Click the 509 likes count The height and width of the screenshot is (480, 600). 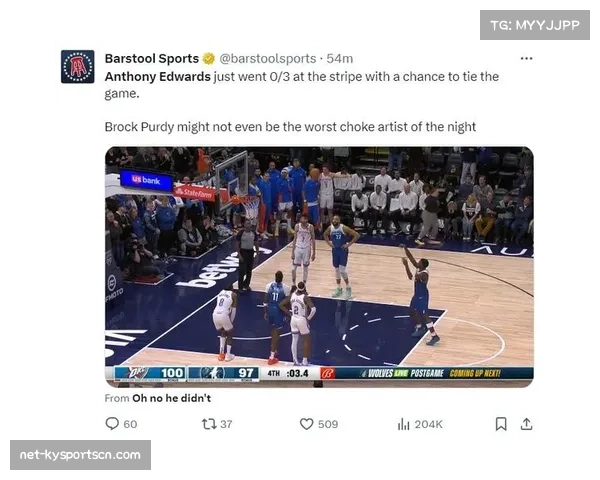pyautogui.click(x=328, y=424)
